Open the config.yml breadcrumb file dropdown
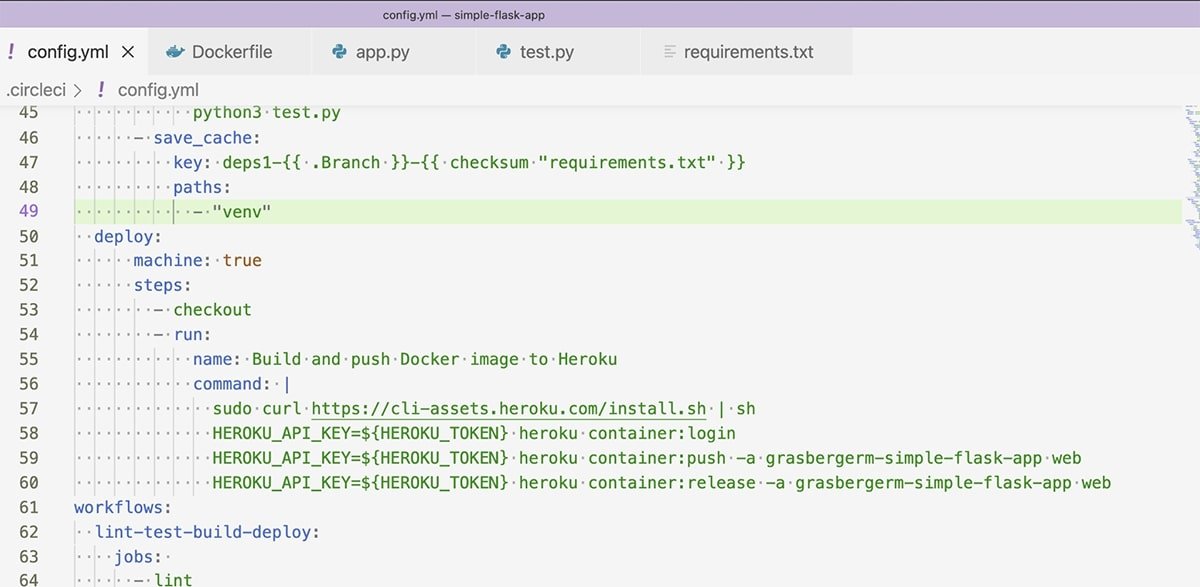 tap(158, 90)
